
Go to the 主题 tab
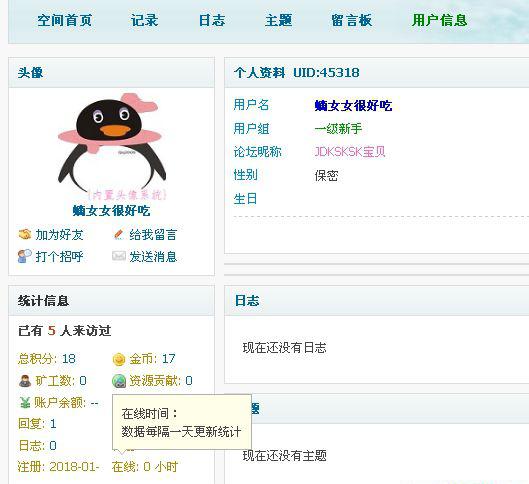[278, 20]
